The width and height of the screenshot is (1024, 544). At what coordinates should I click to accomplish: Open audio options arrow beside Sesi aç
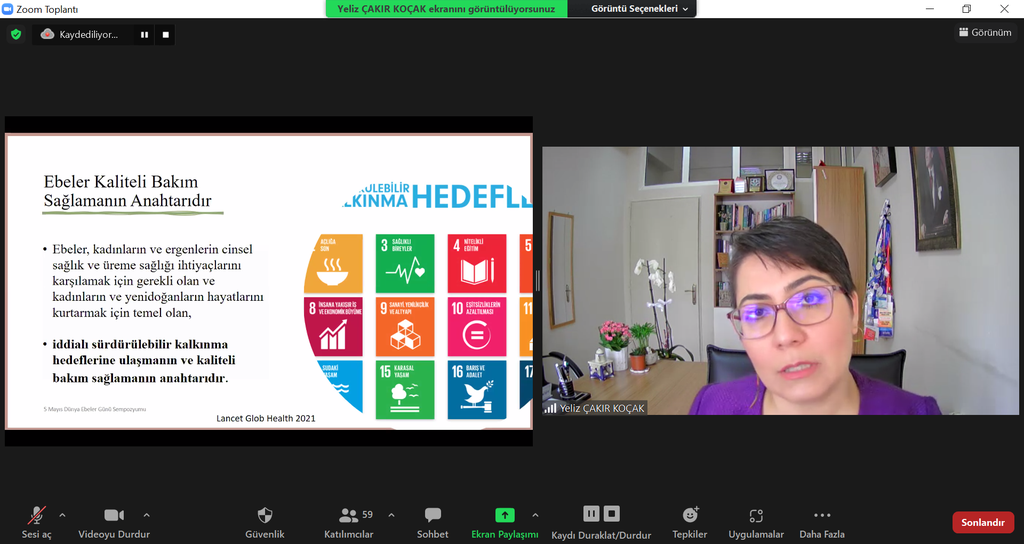pyautogui.click(x=62, y=515)
